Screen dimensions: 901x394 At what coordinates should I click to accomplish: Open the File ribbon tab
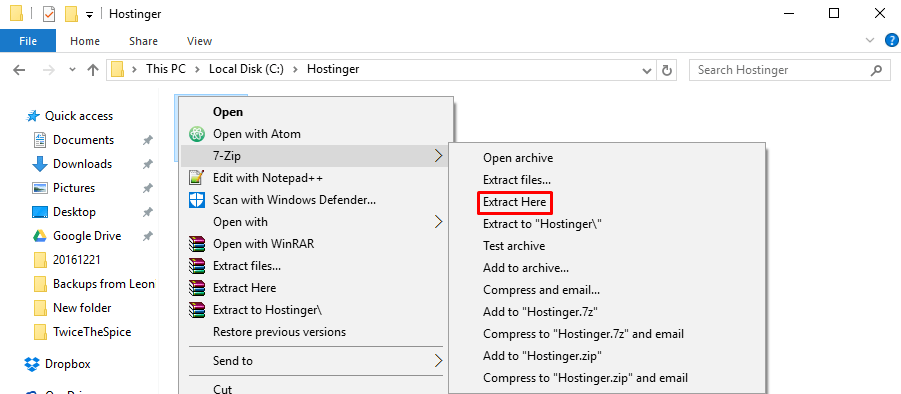[x=28, y=41]
